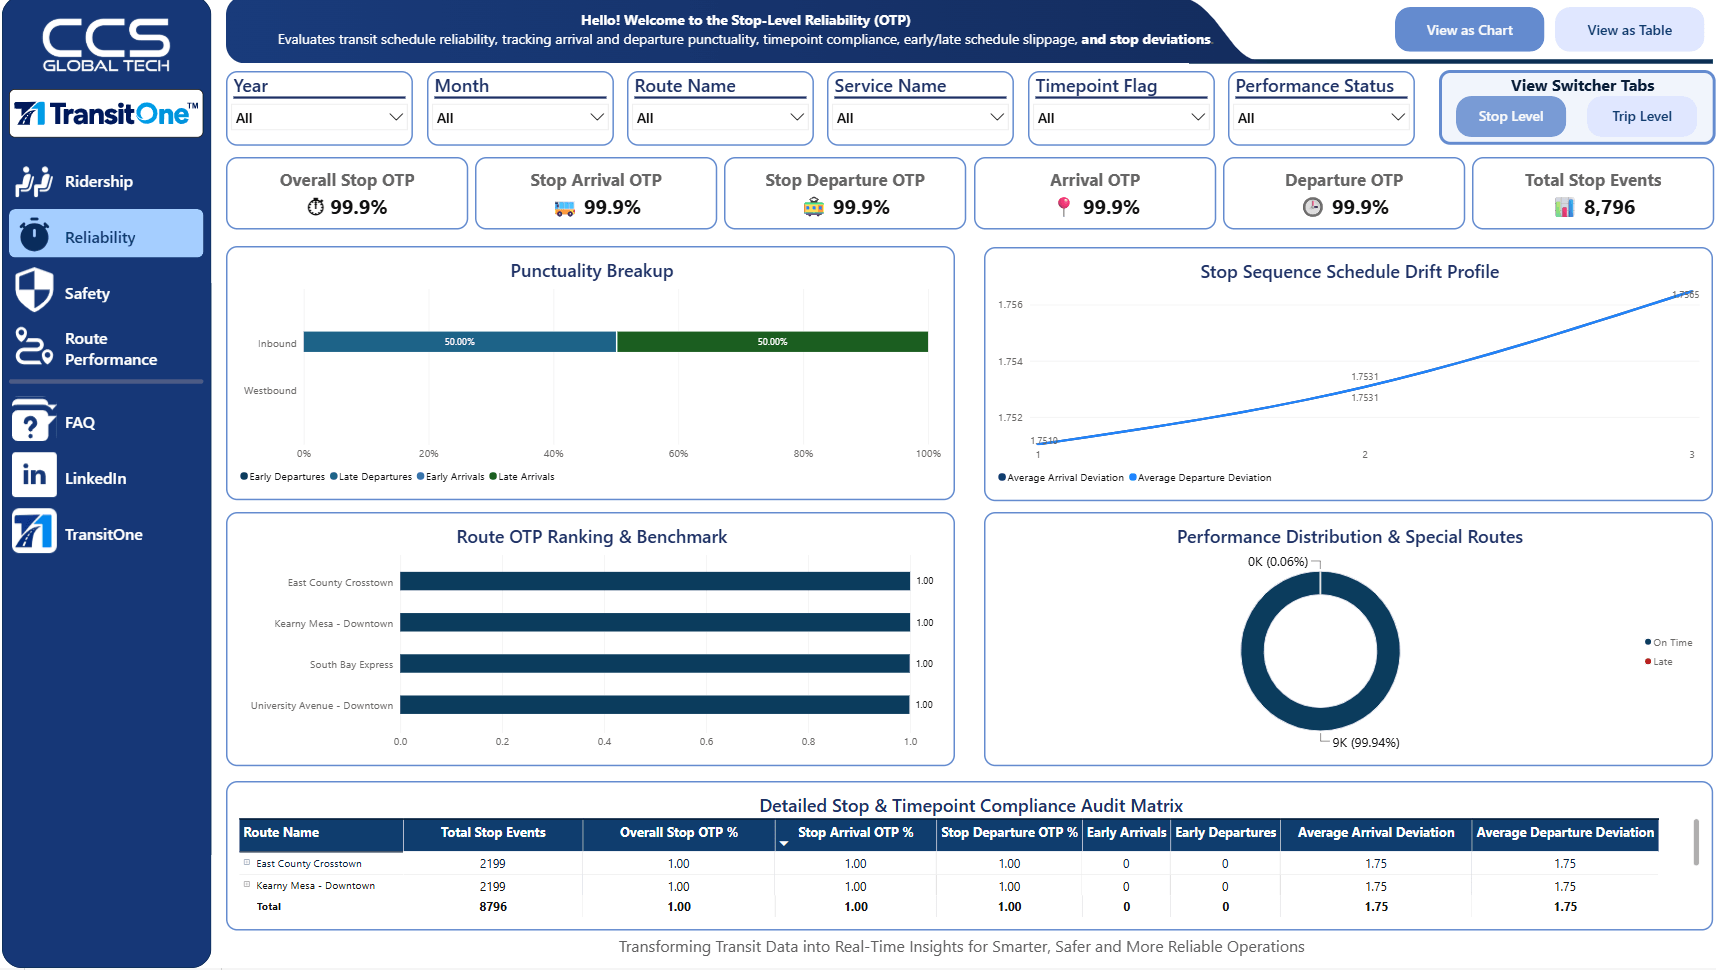The width and height of the screenshot is (1716, 970).
Task: Toggle the Stop Level view
Action: coord(1510,117)
